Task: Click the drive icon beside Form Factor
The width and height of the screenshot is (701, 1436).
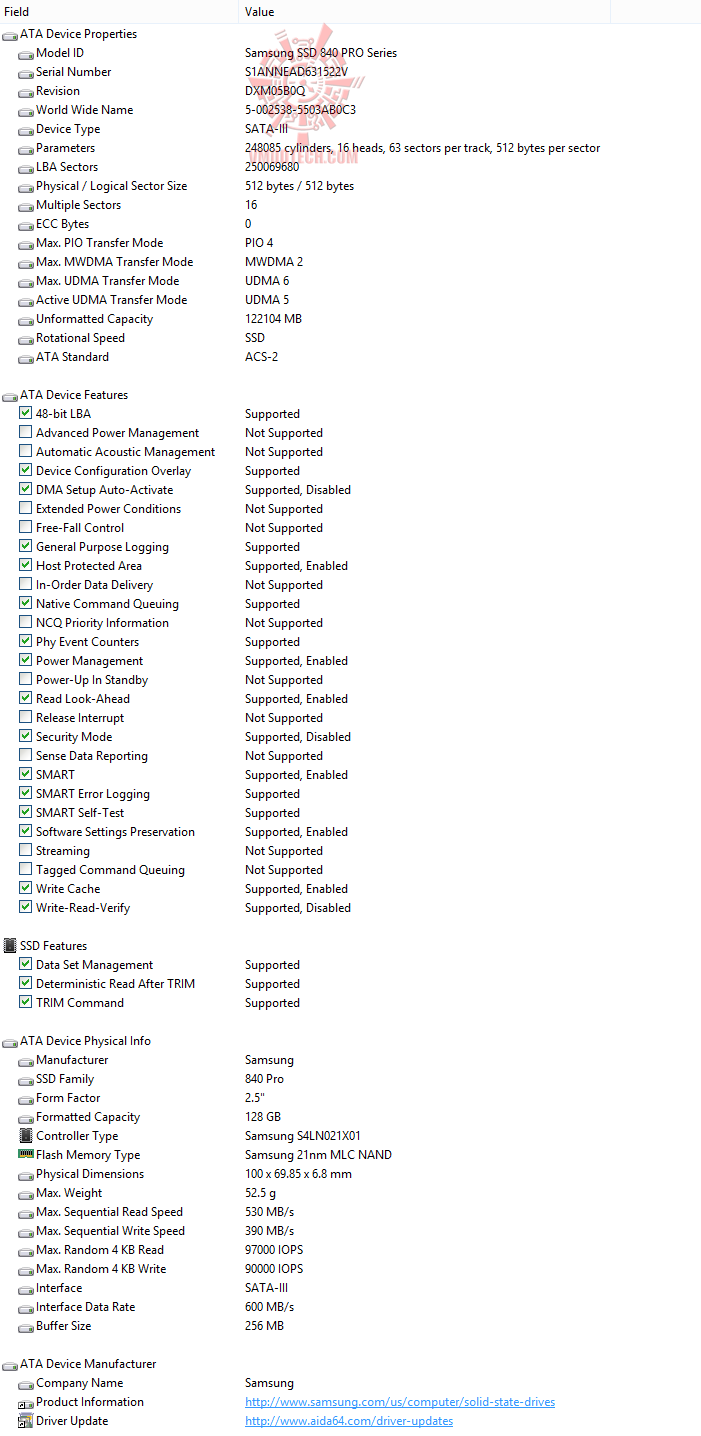Action: point(26,1099)
